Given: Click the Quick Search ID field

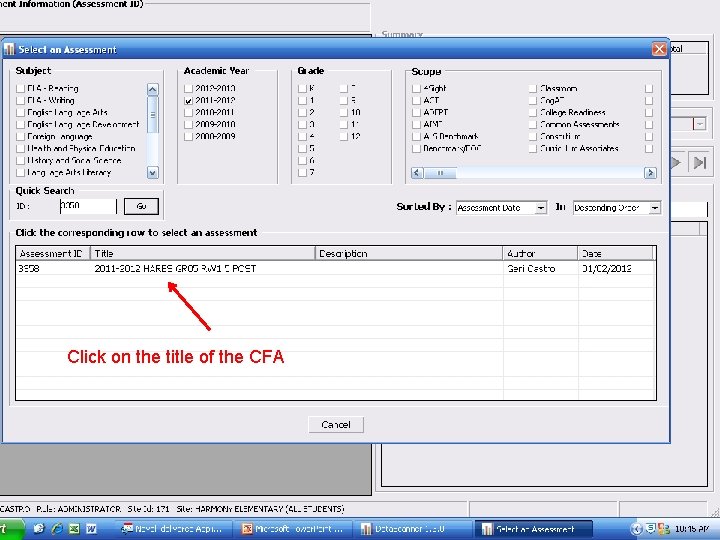Looking at the screenshot, I should pyautogui.click(x=88, y=206).
